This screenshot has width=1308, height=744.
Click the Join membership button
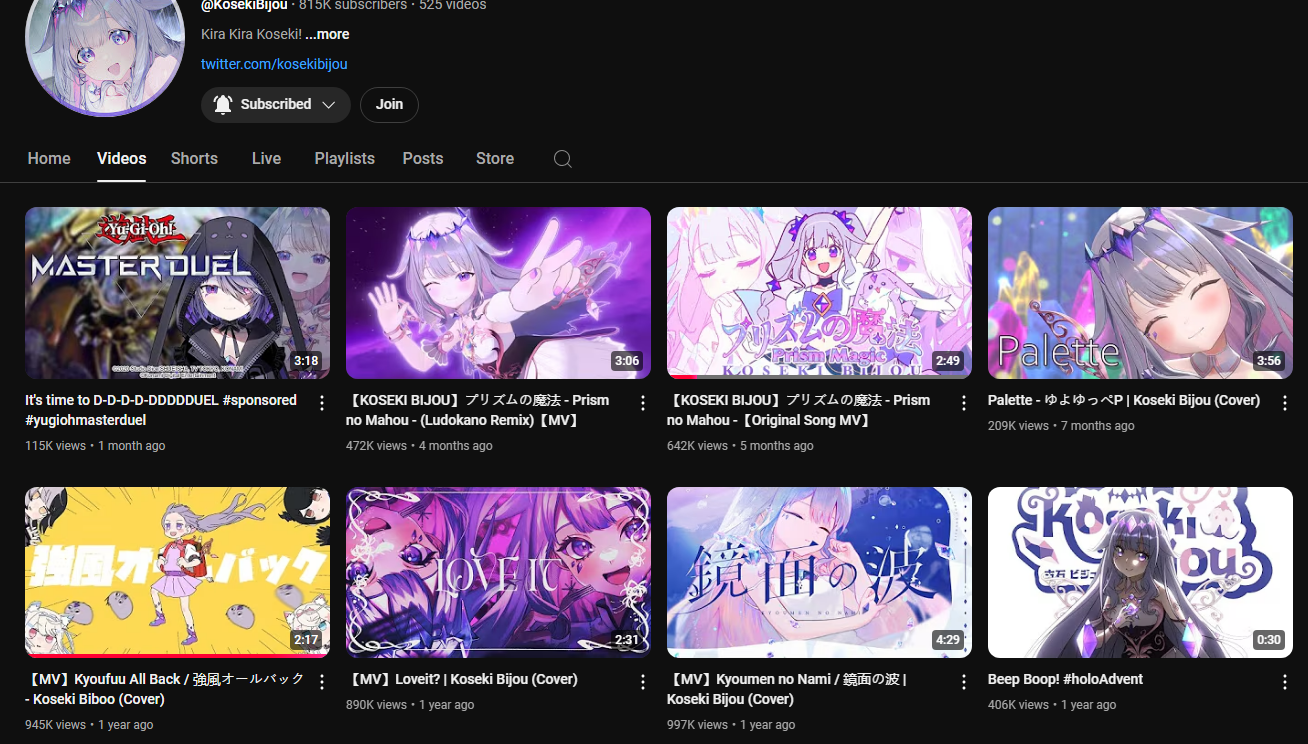pyautogui.click(x=389, y=104)
